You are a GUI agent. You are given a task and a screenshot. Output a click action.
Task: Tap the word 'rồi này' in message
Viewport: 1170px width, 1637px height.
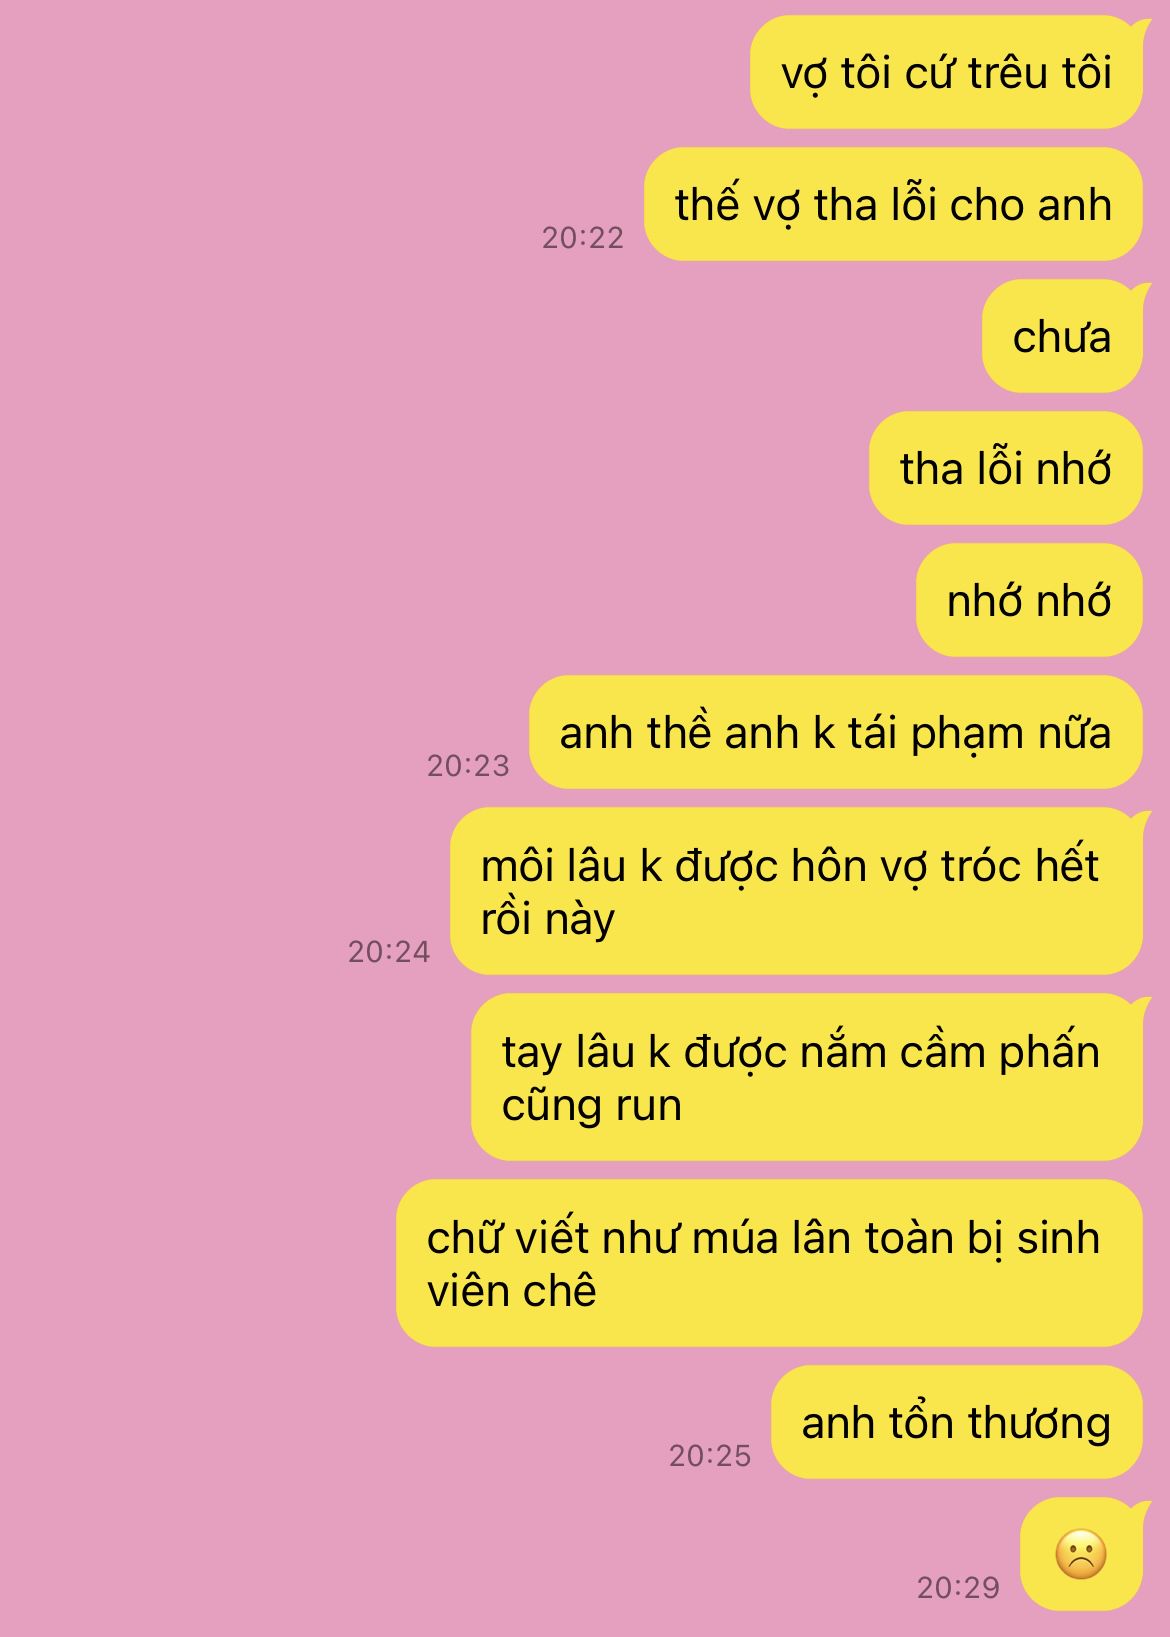547,919
